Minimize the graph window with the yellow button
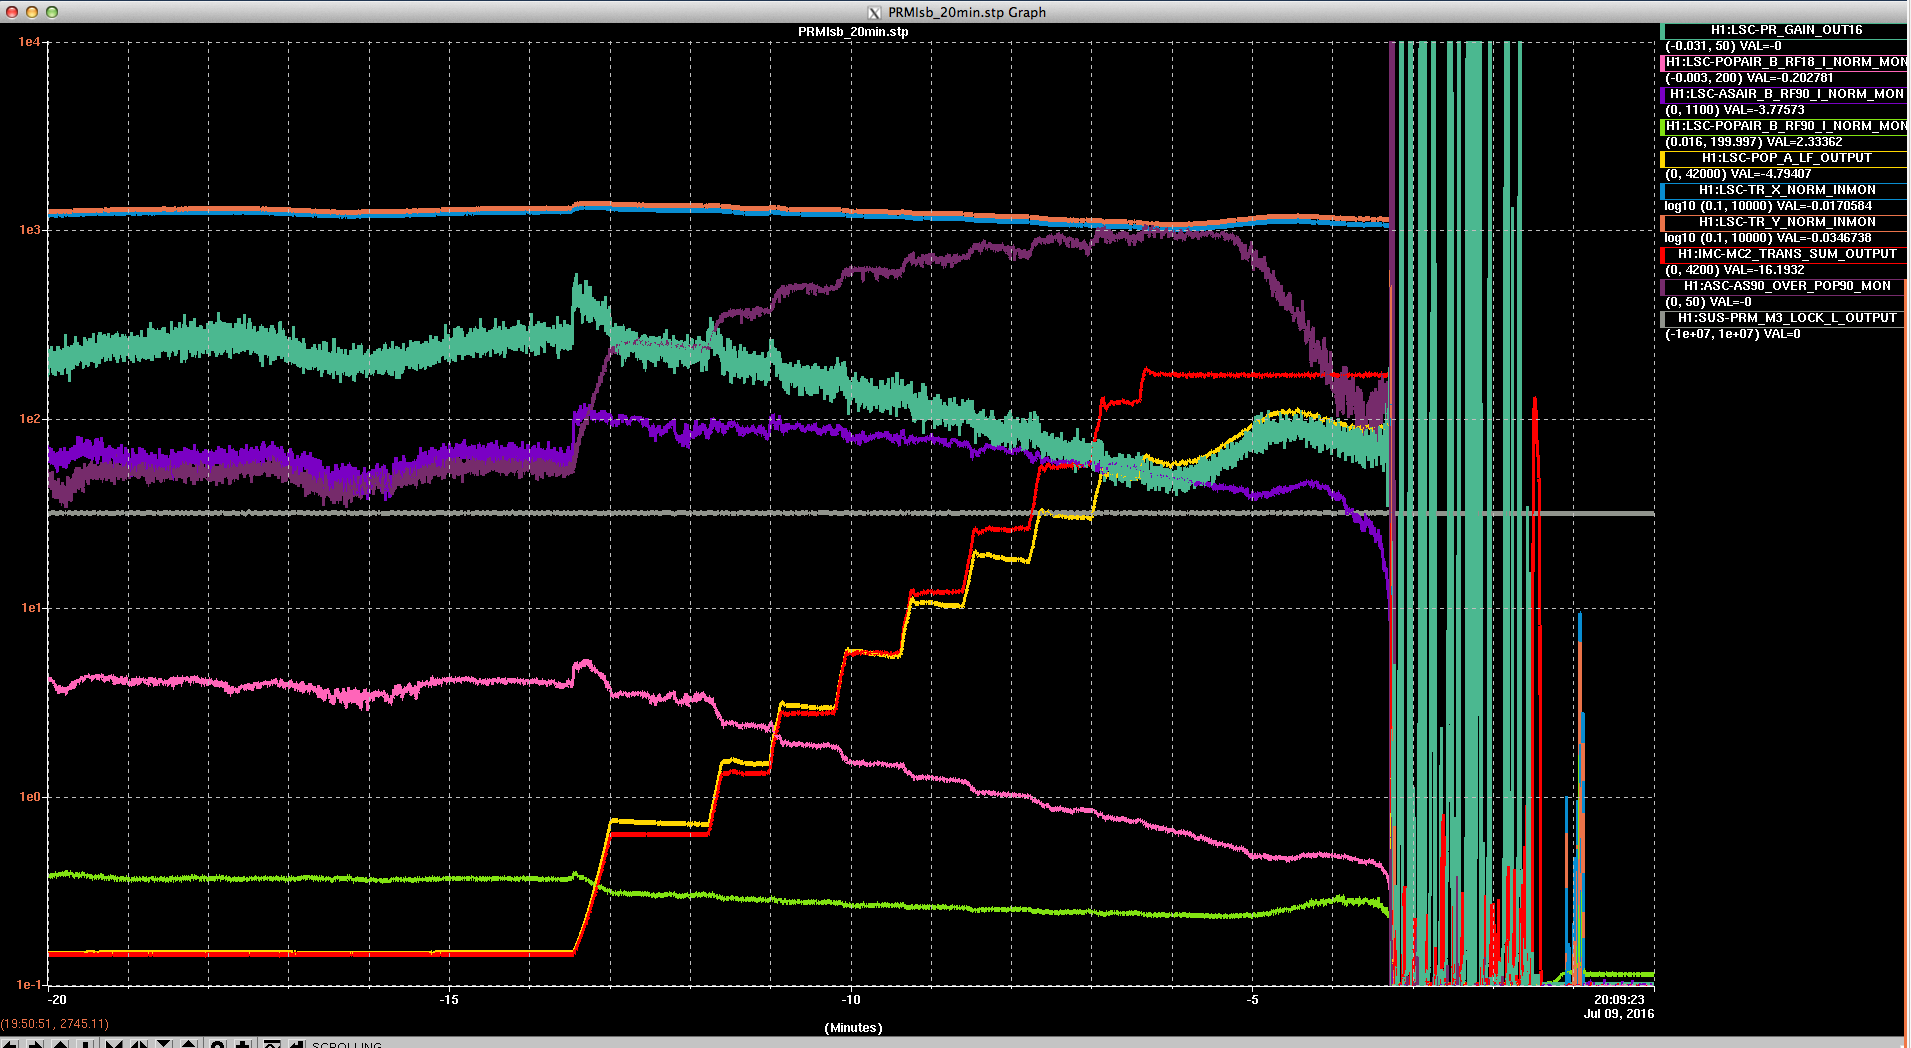 [x=32, y=12]
